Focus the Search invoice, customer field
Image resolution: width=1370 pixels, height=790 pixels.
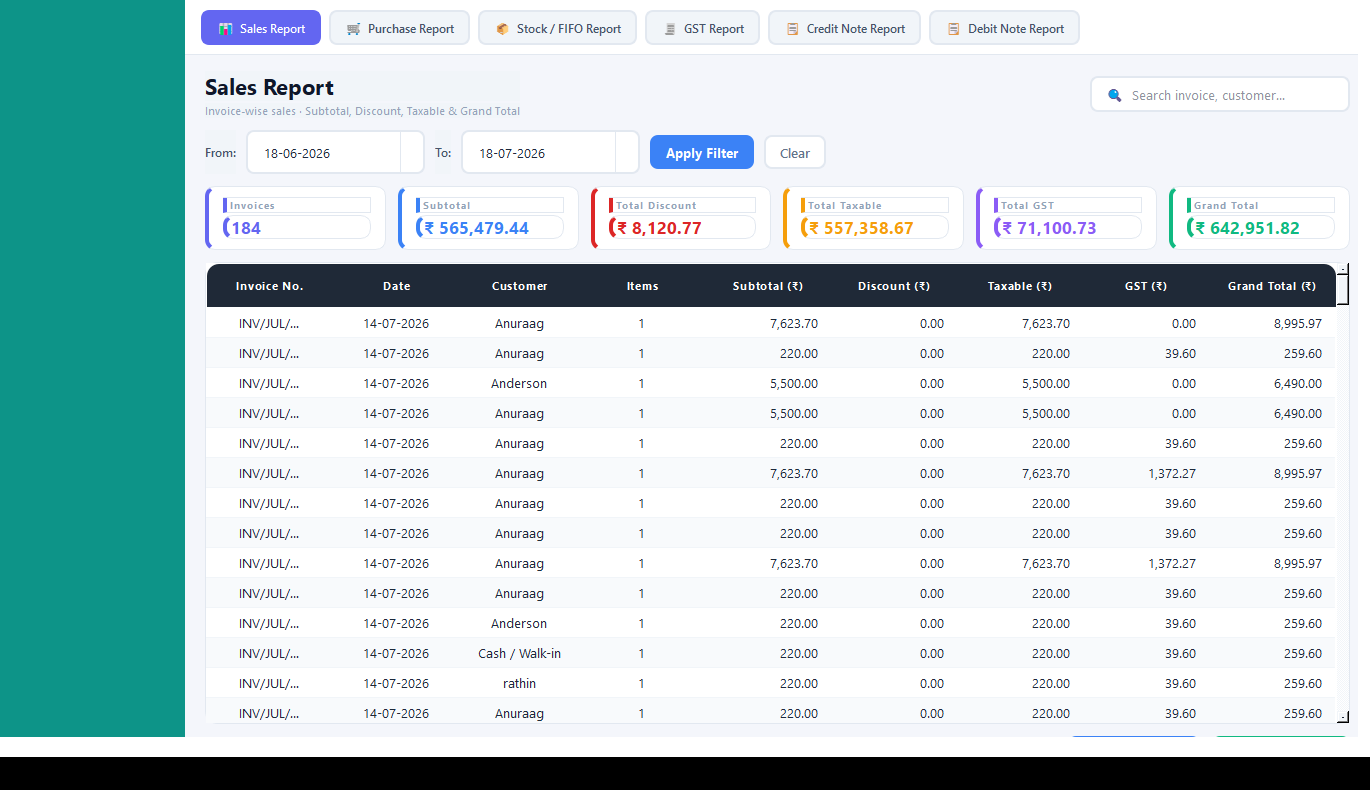[x=1220, y=95]
